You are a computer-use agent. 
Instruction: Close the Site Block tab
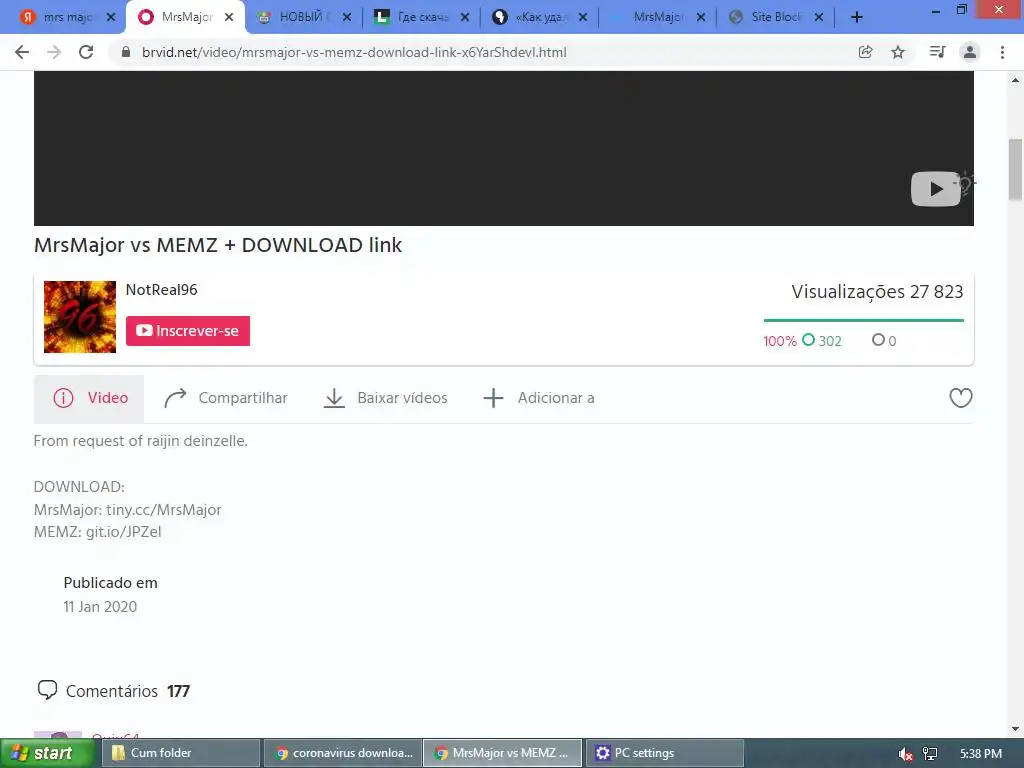pos(819,17)
